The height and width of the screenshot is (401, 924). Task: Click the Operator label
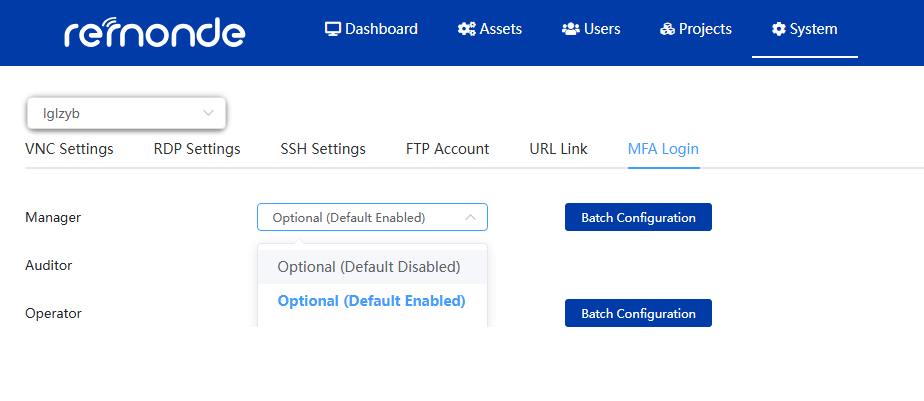point(53,313)
